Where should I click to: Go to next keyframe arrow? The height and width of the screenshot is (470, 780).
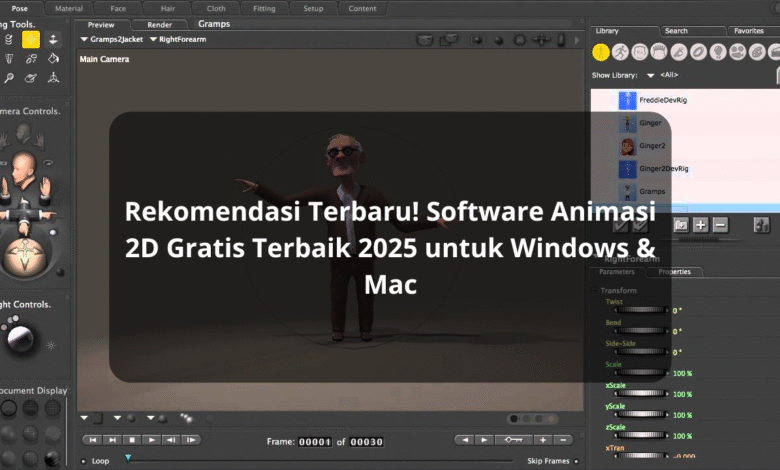click(x=484, y=440)
